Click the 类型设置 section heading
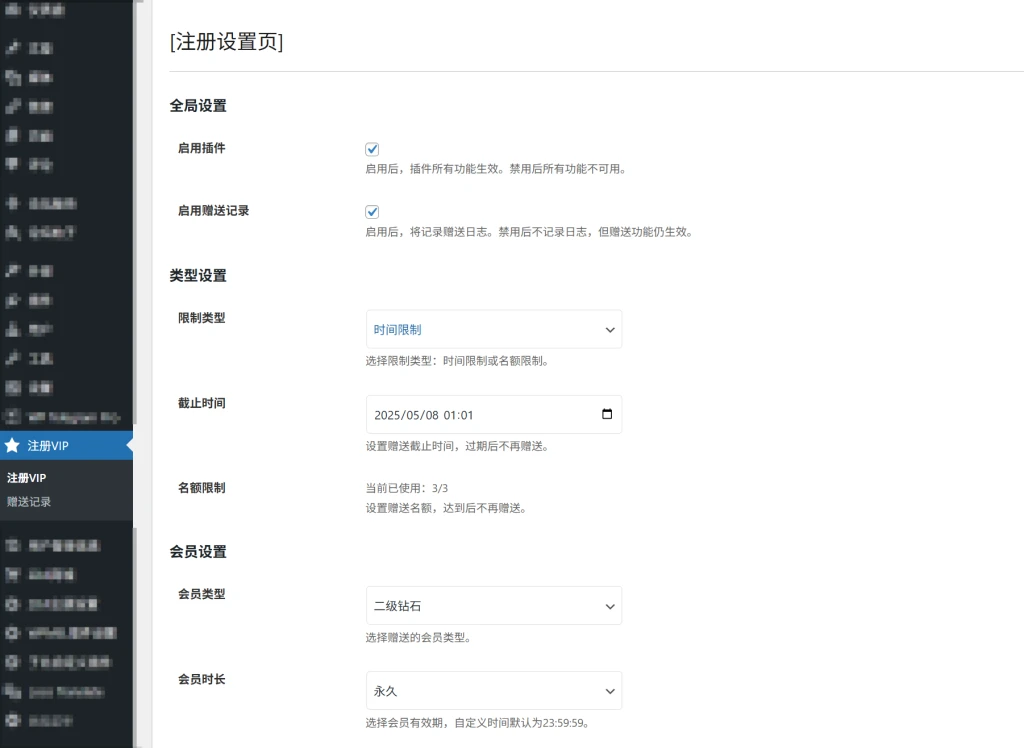Screen dimensions: 1024x748 [198, 276]
